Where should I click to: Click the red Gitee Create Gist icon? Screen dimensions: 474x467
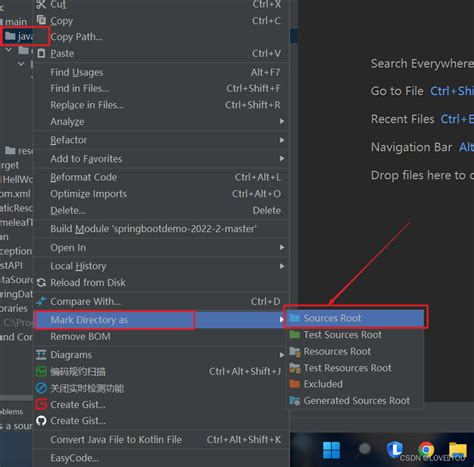41,404
